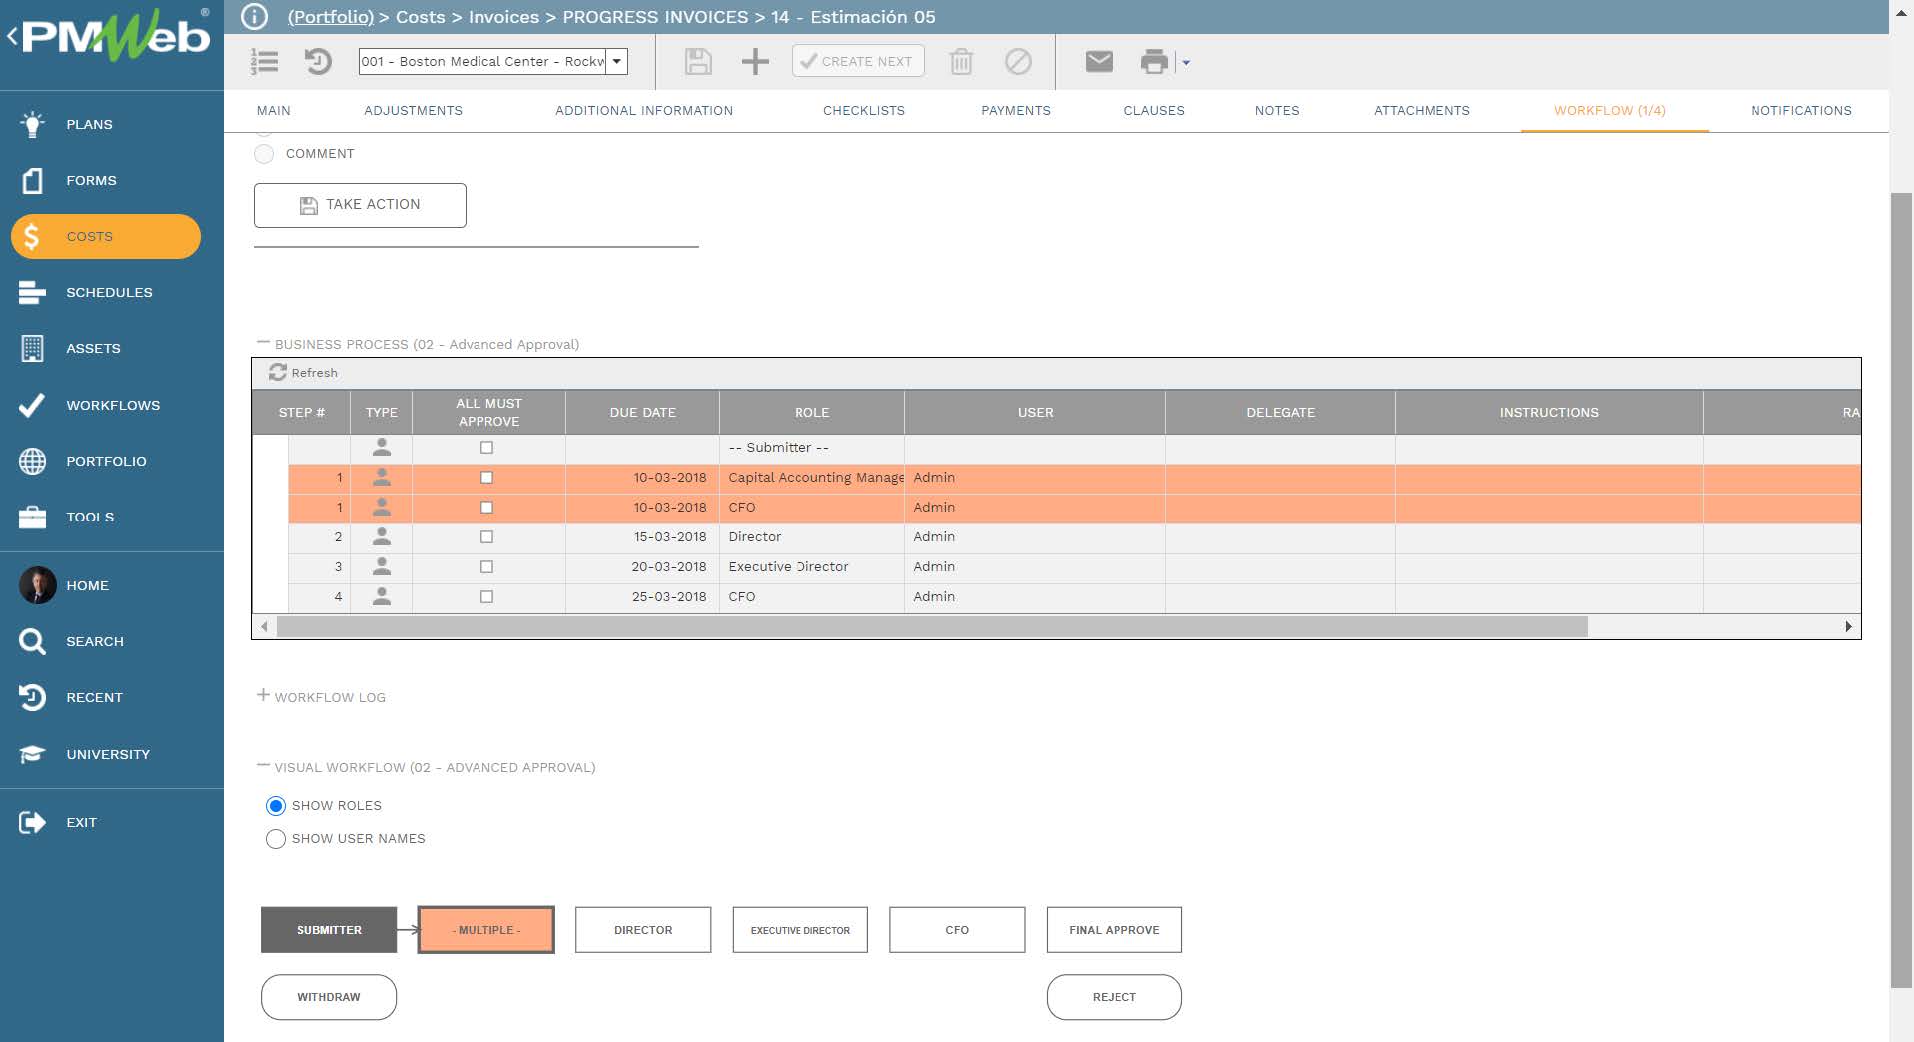Click the trash delete icon

click(x=961, y=62)
